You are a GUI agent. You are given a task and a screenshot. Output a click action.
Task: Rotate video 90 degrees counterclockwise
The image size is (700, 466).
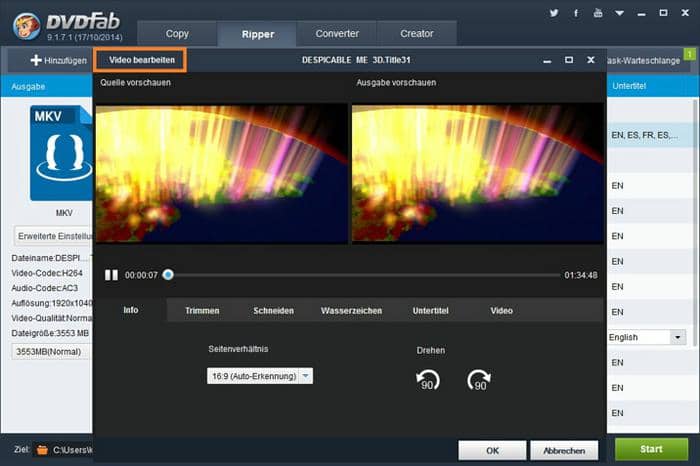(x=428, y=381)
